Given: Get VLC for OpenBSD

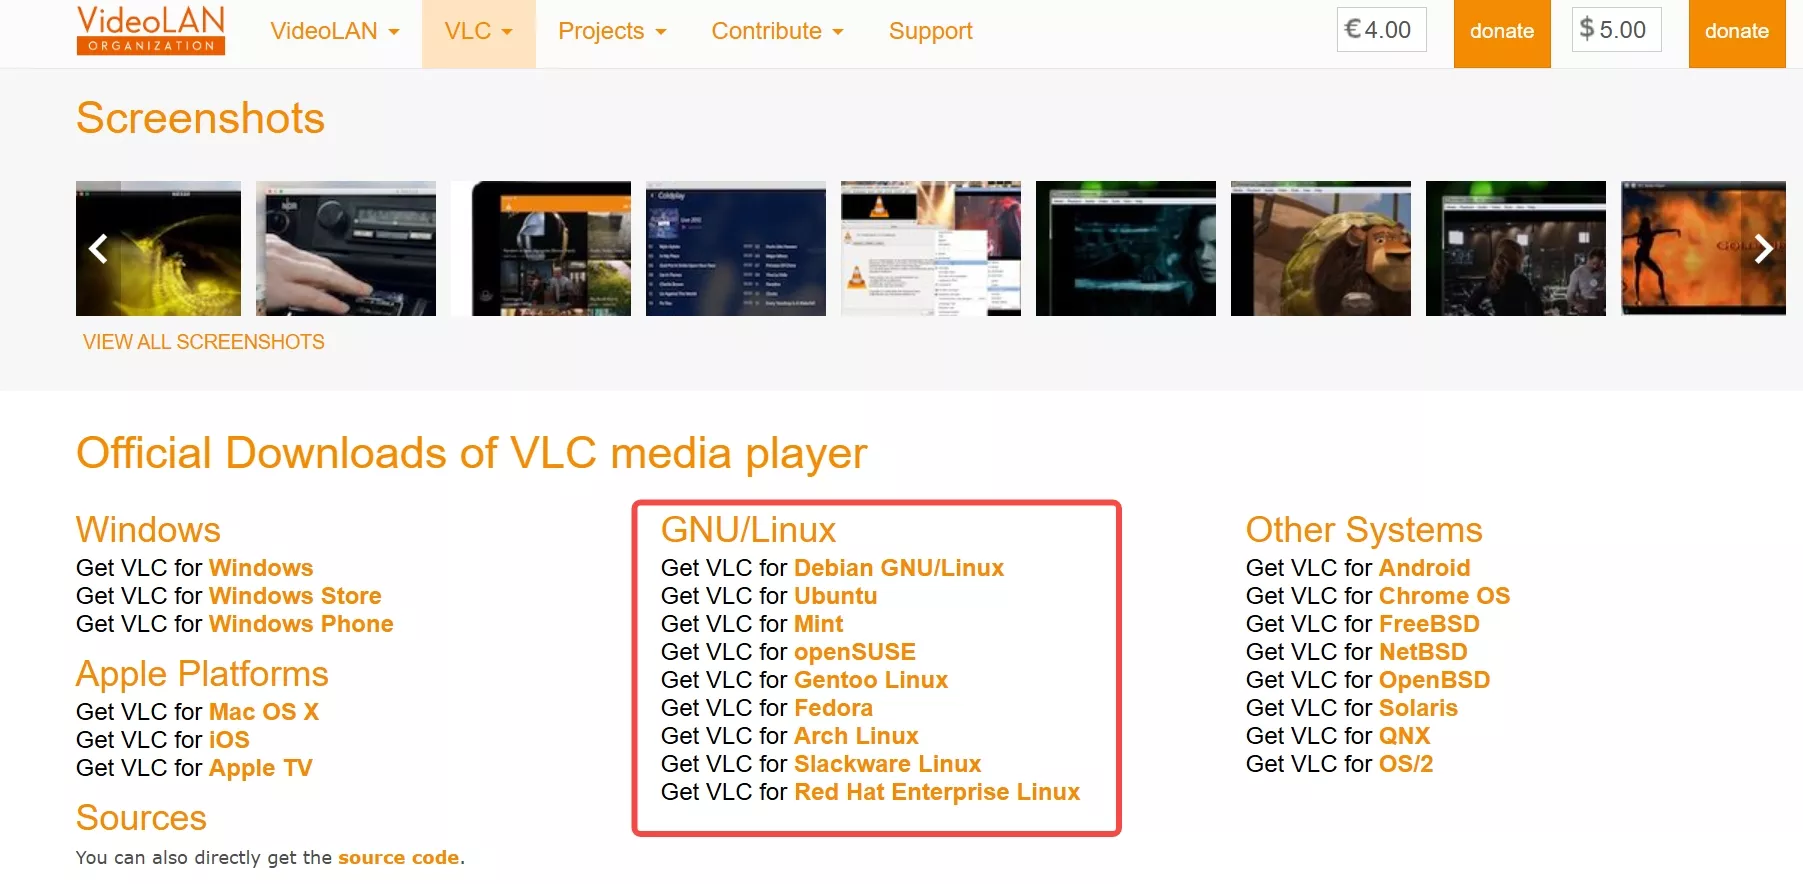Looking at the screenshot, I should coord(1435,680).
